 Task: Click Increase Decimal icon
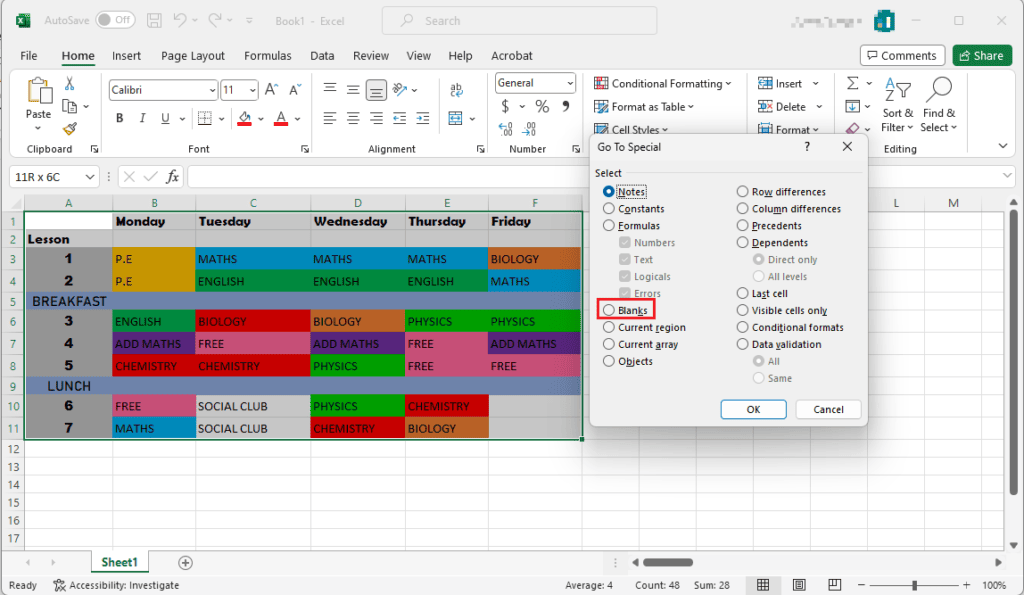(505, 129)
